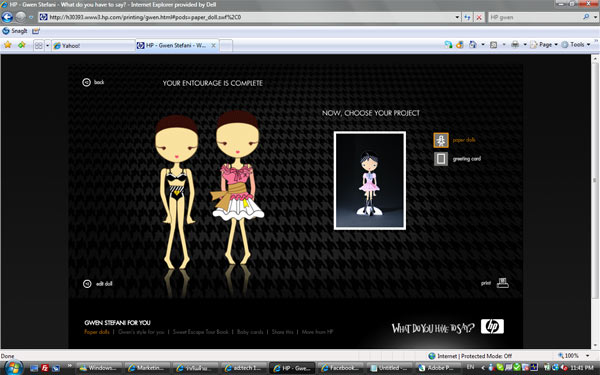Switch to the Marketing taskbar window
This screenshot has width=600, height=375.
147,368
